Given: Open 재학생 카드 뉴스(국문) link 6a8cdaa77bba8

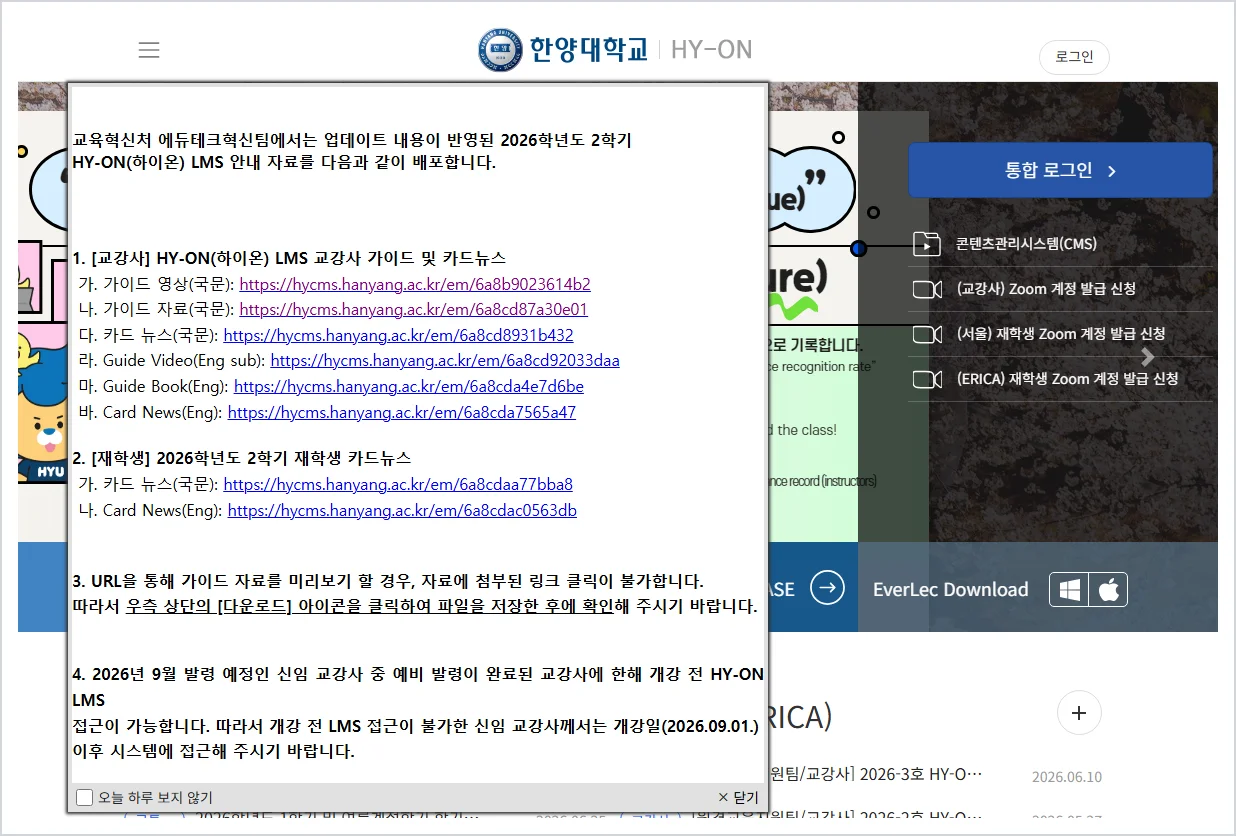Looking at the screenshot, I should [x=398, y=485].
